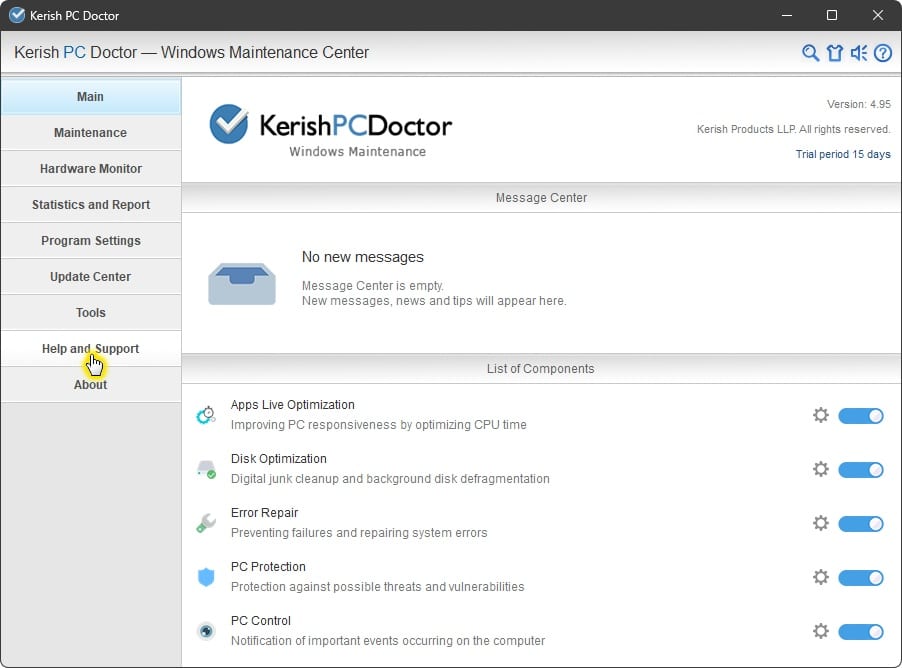
Task: Click the Apps Live Optimization title
Action: (292, 404)
